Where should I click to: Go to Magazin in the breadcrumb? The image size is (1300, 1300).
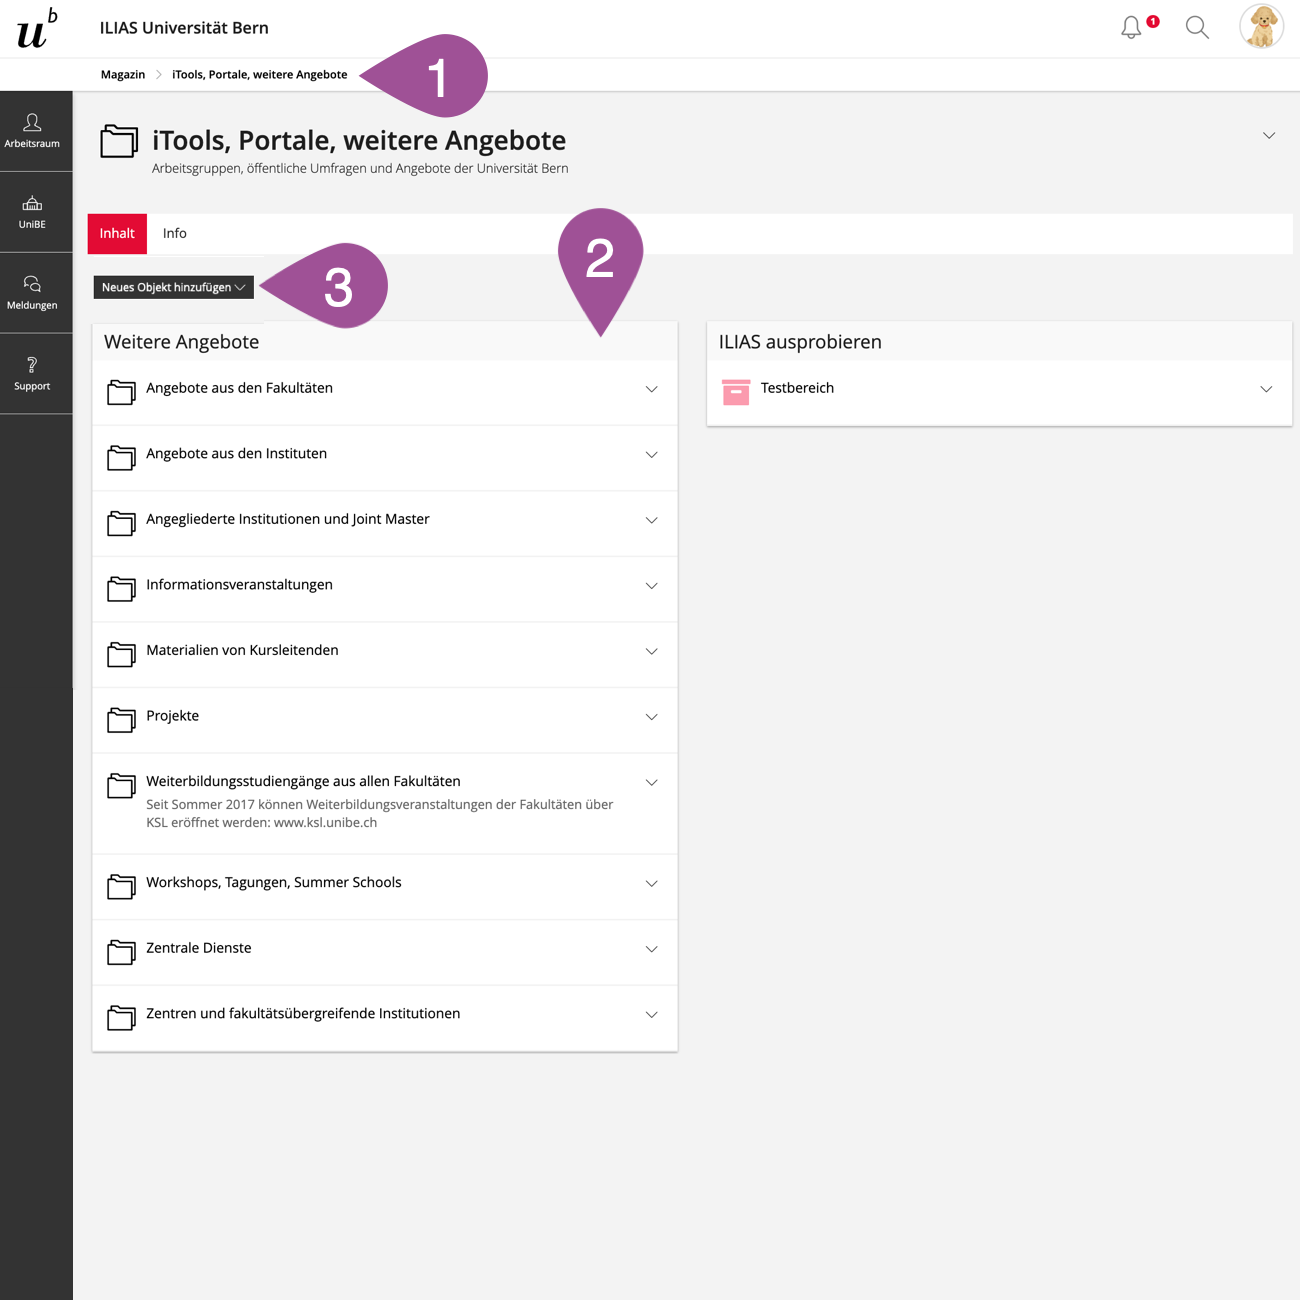123,75
